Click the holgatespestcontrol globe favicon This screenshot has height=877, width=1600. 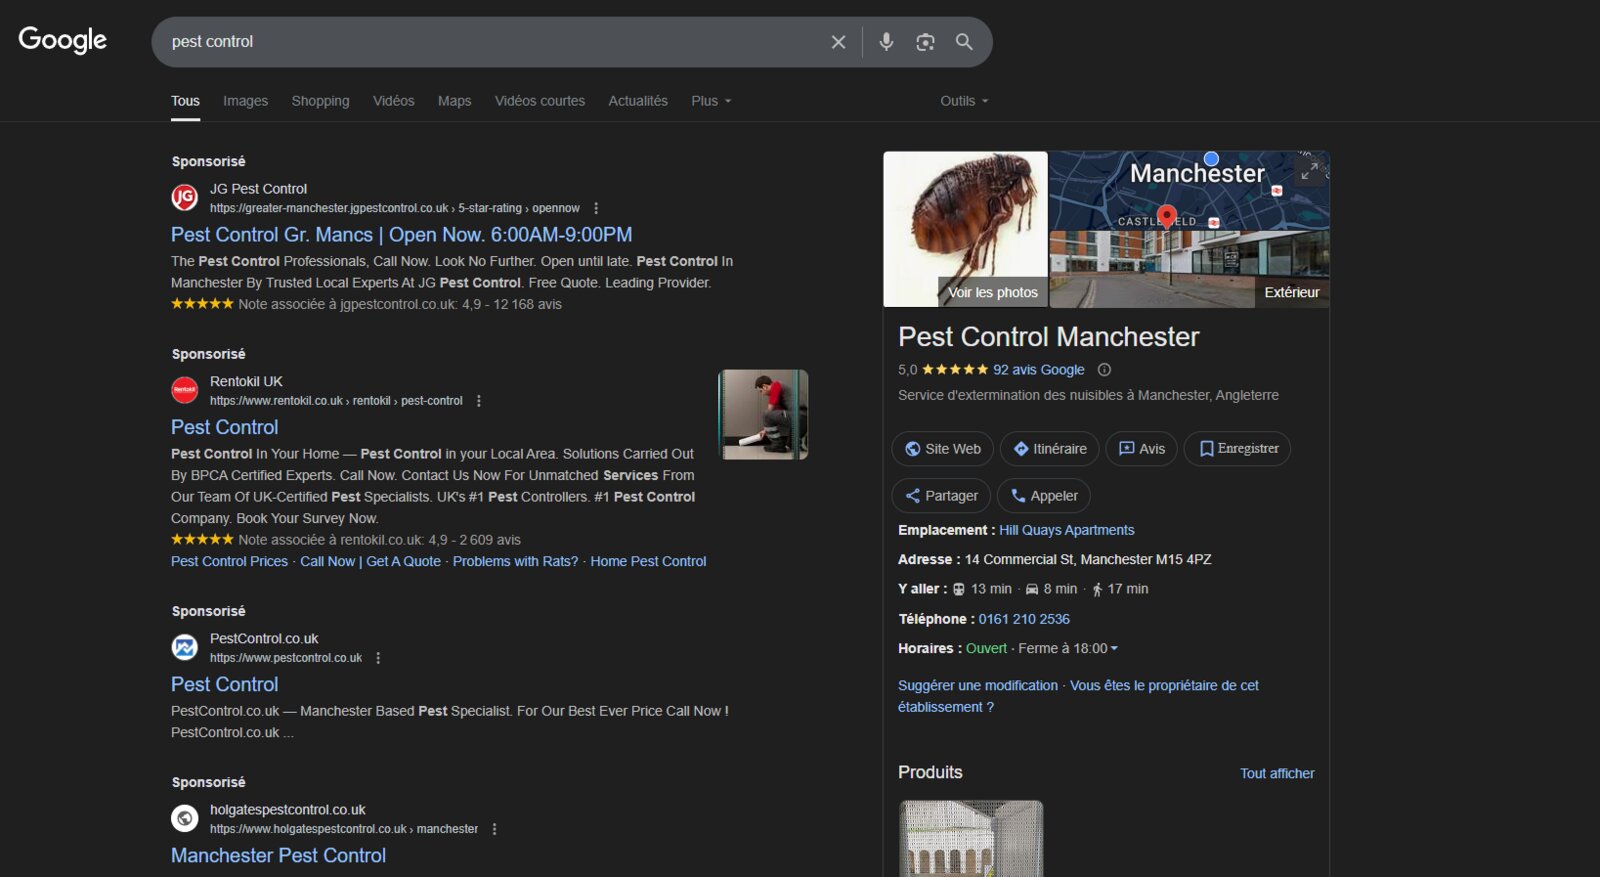tap(185, 818)
